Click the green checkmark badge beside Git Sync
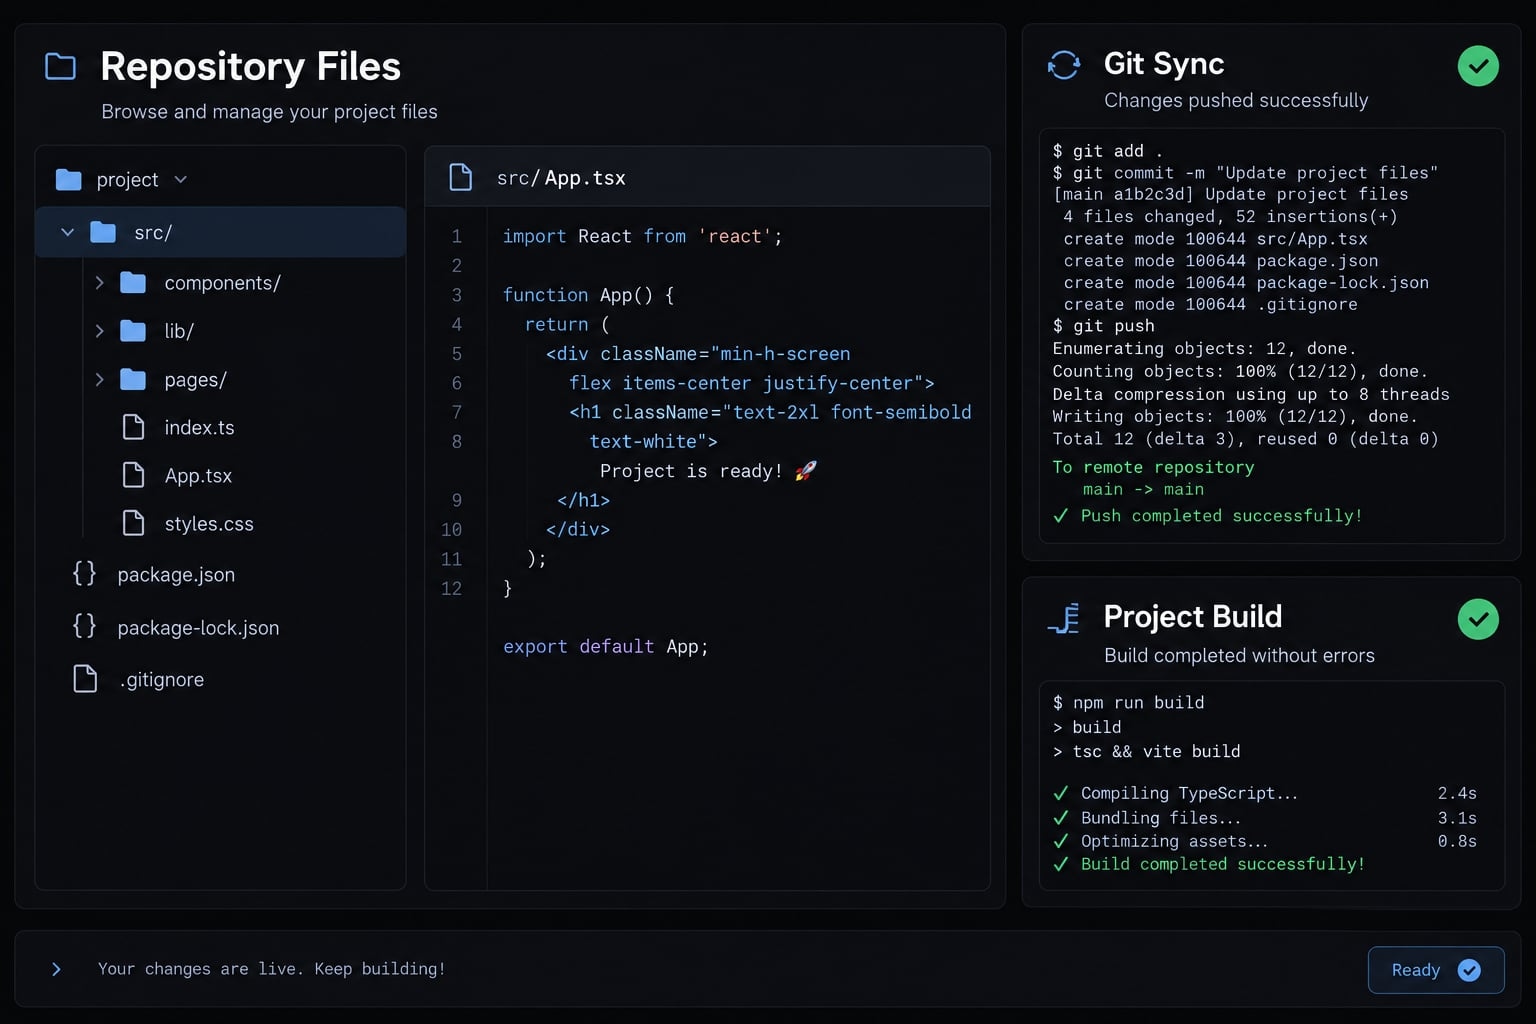The height and width of the screenshot is (1024, 1536). point(1478,66)
